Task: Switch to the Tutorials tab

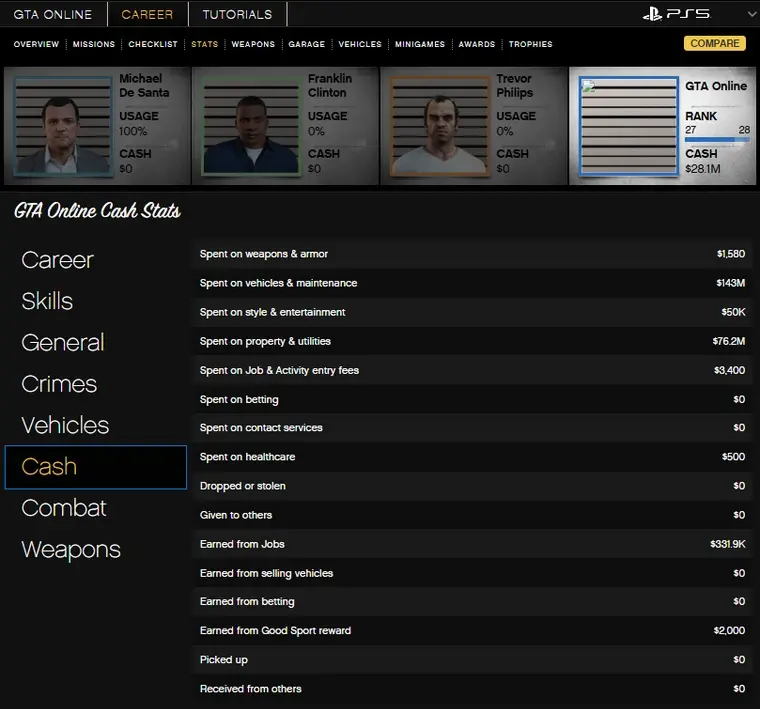Action: 237,15
